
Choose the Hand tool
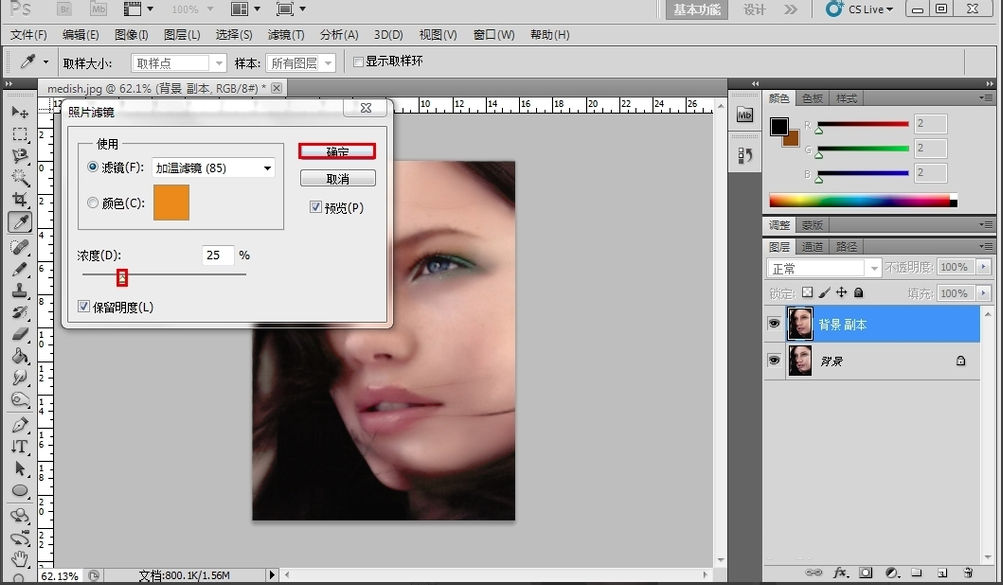coord(19,559)
